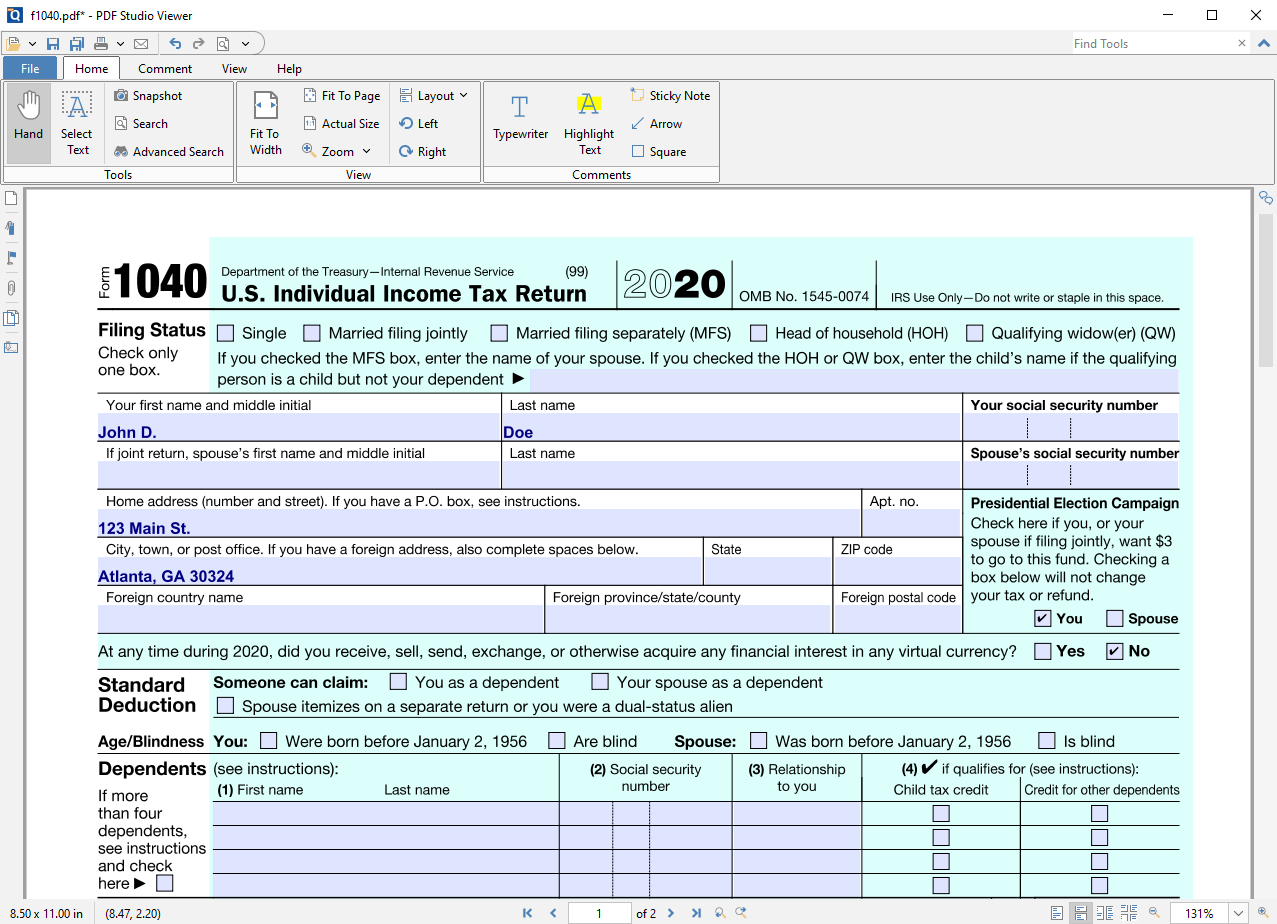Click the Fit To Width view icon

pyautogui.click(x=264, y=122)
